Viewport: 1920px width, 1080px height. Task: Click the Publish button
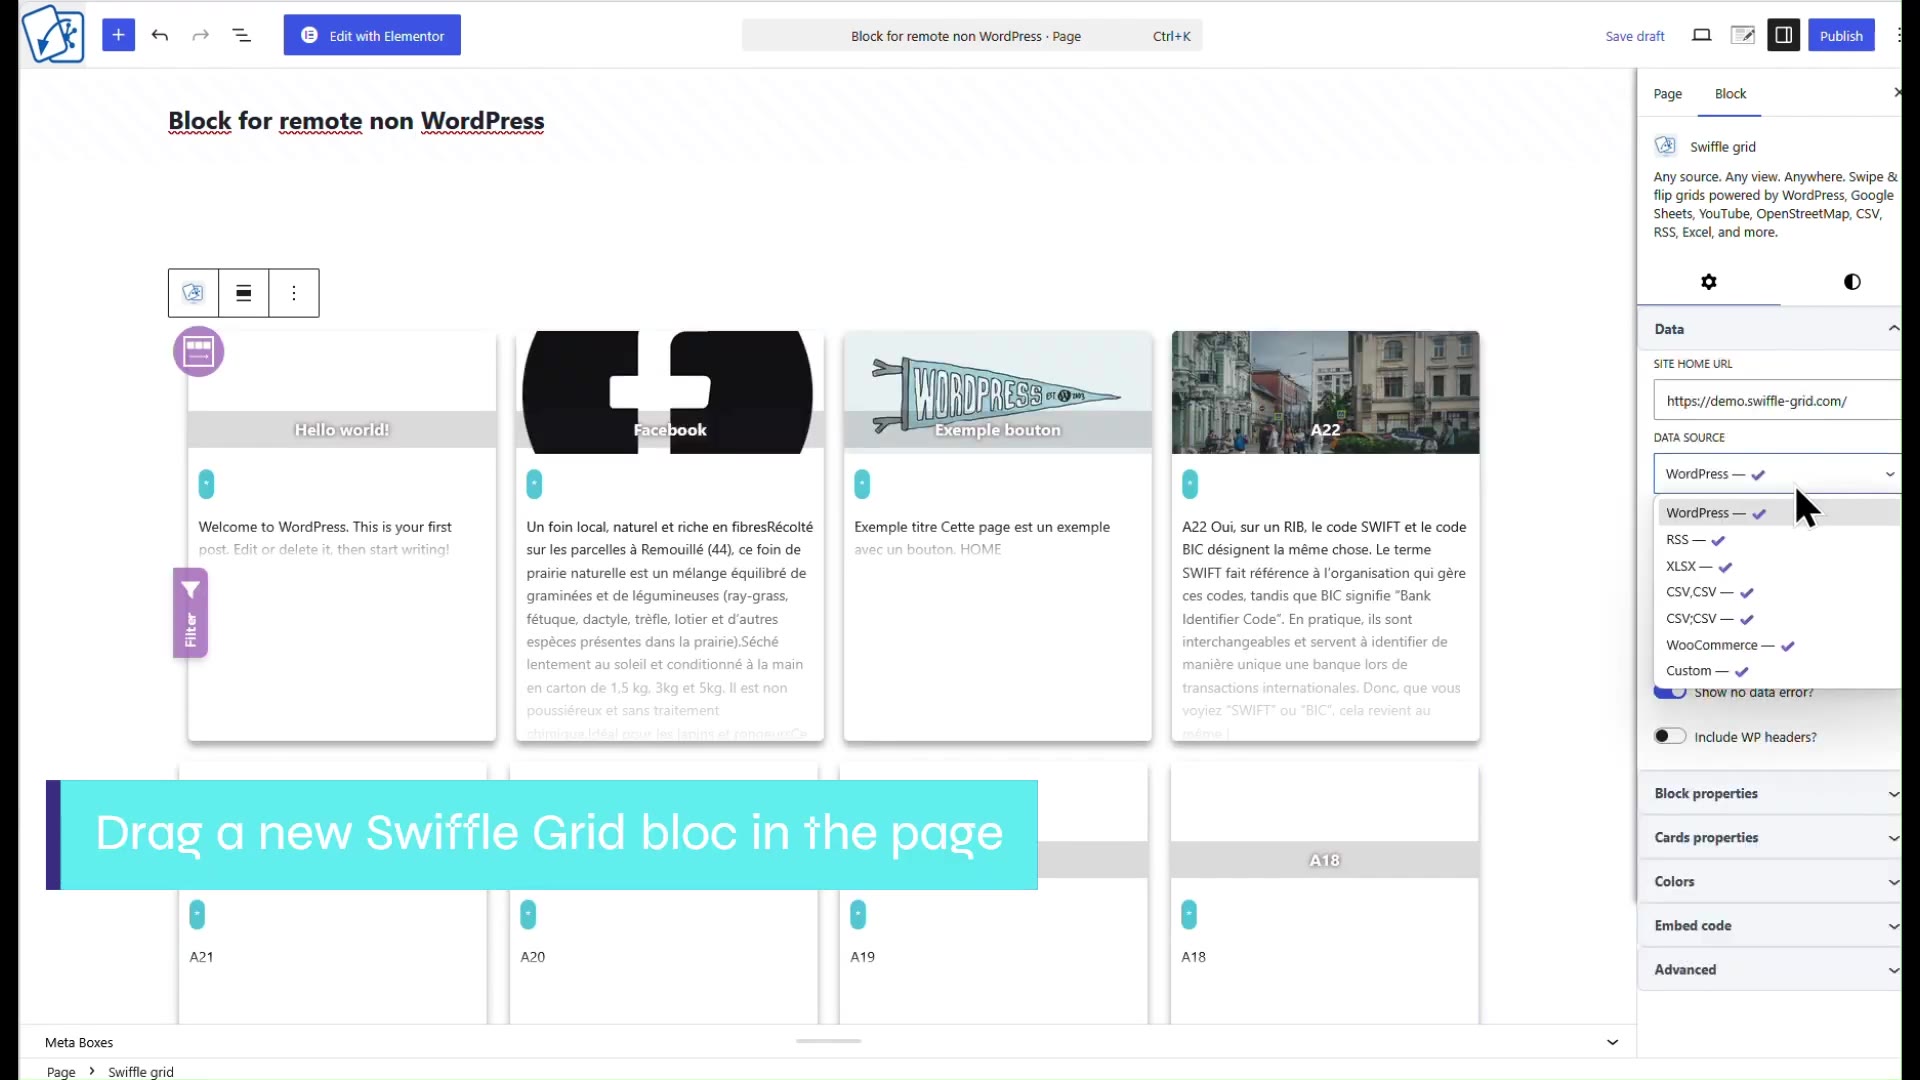[1841, 35]
